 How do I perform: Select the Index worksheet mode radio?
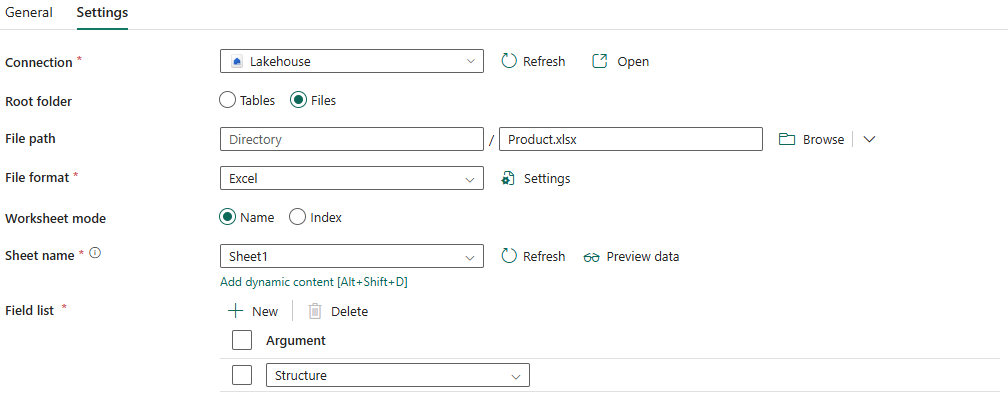click(297, 217)
